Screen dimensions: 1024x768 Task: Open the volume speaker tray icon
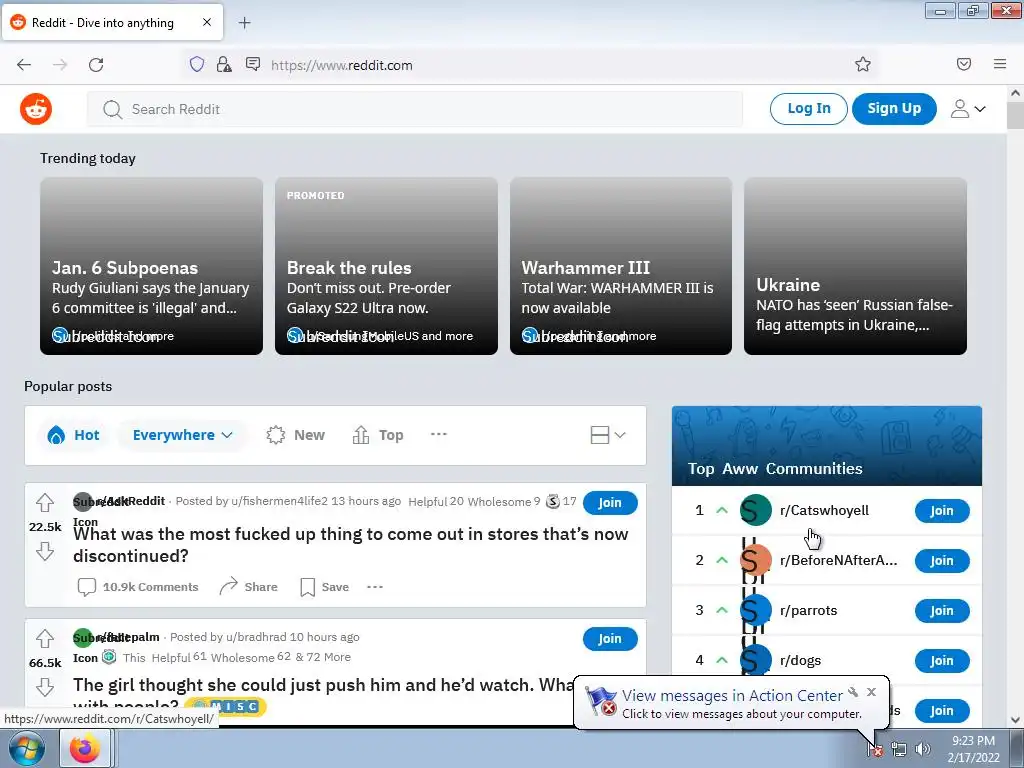coord(922,750)
